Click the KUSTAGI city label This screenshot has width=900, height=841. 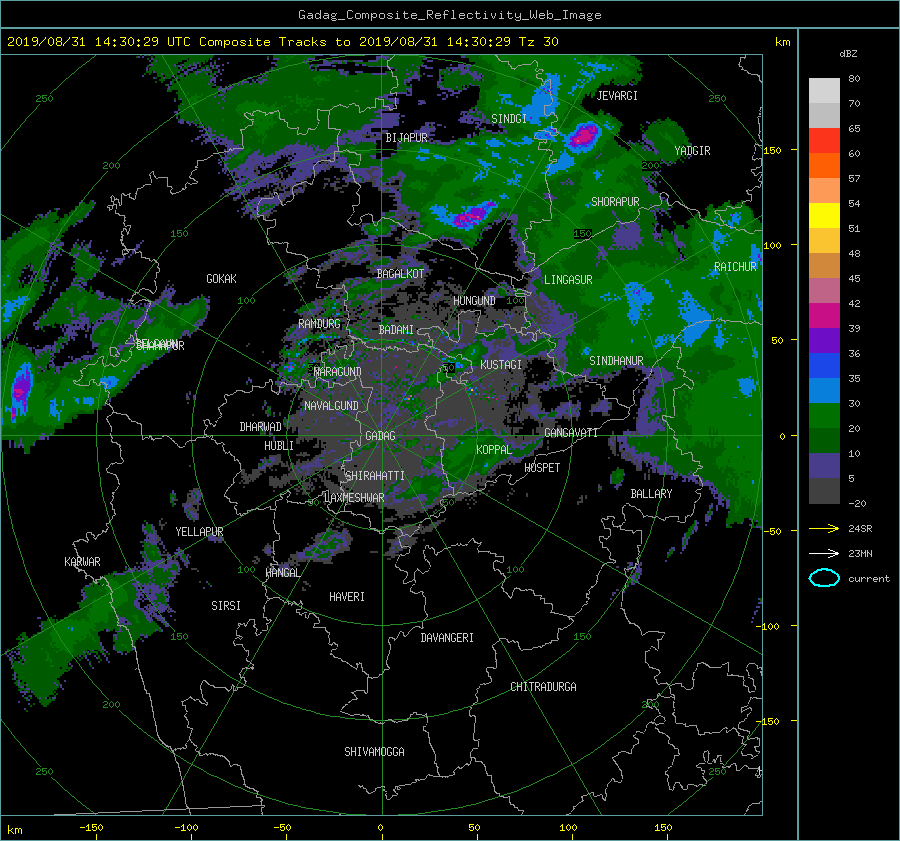pos(501,365)
